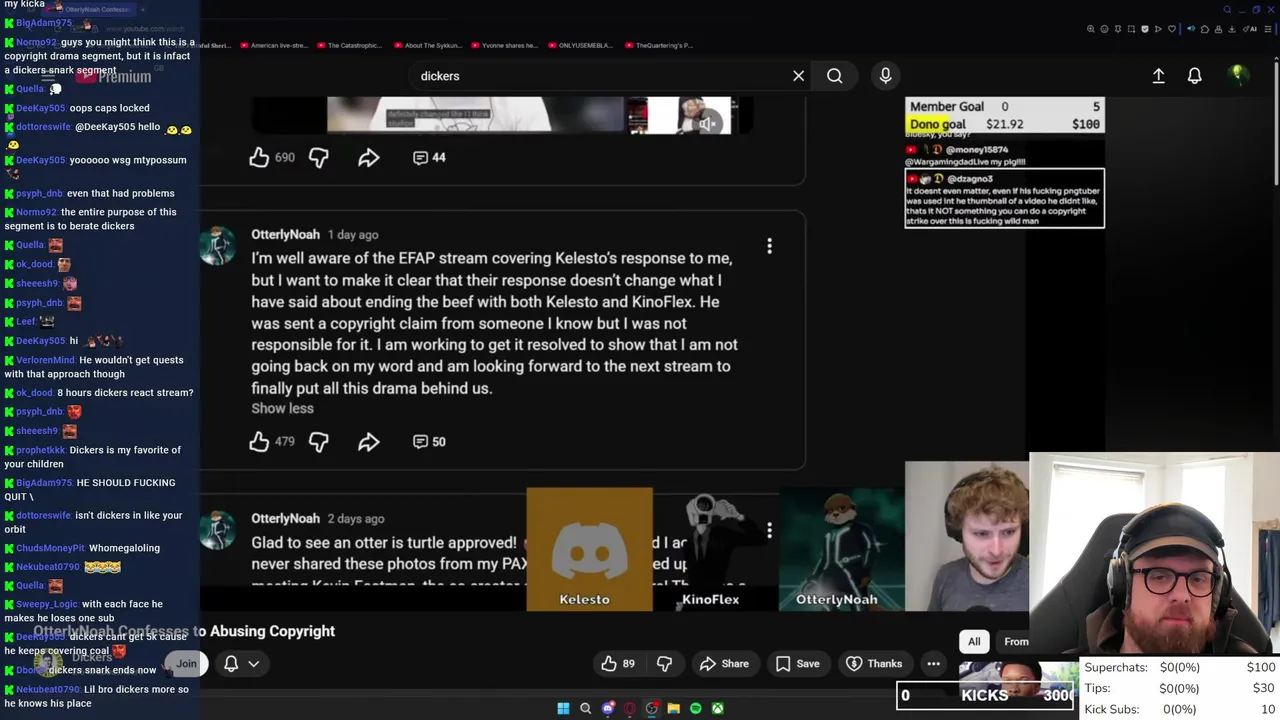Select the 'From' filter chip
1280x720 pixels.
1016,642
